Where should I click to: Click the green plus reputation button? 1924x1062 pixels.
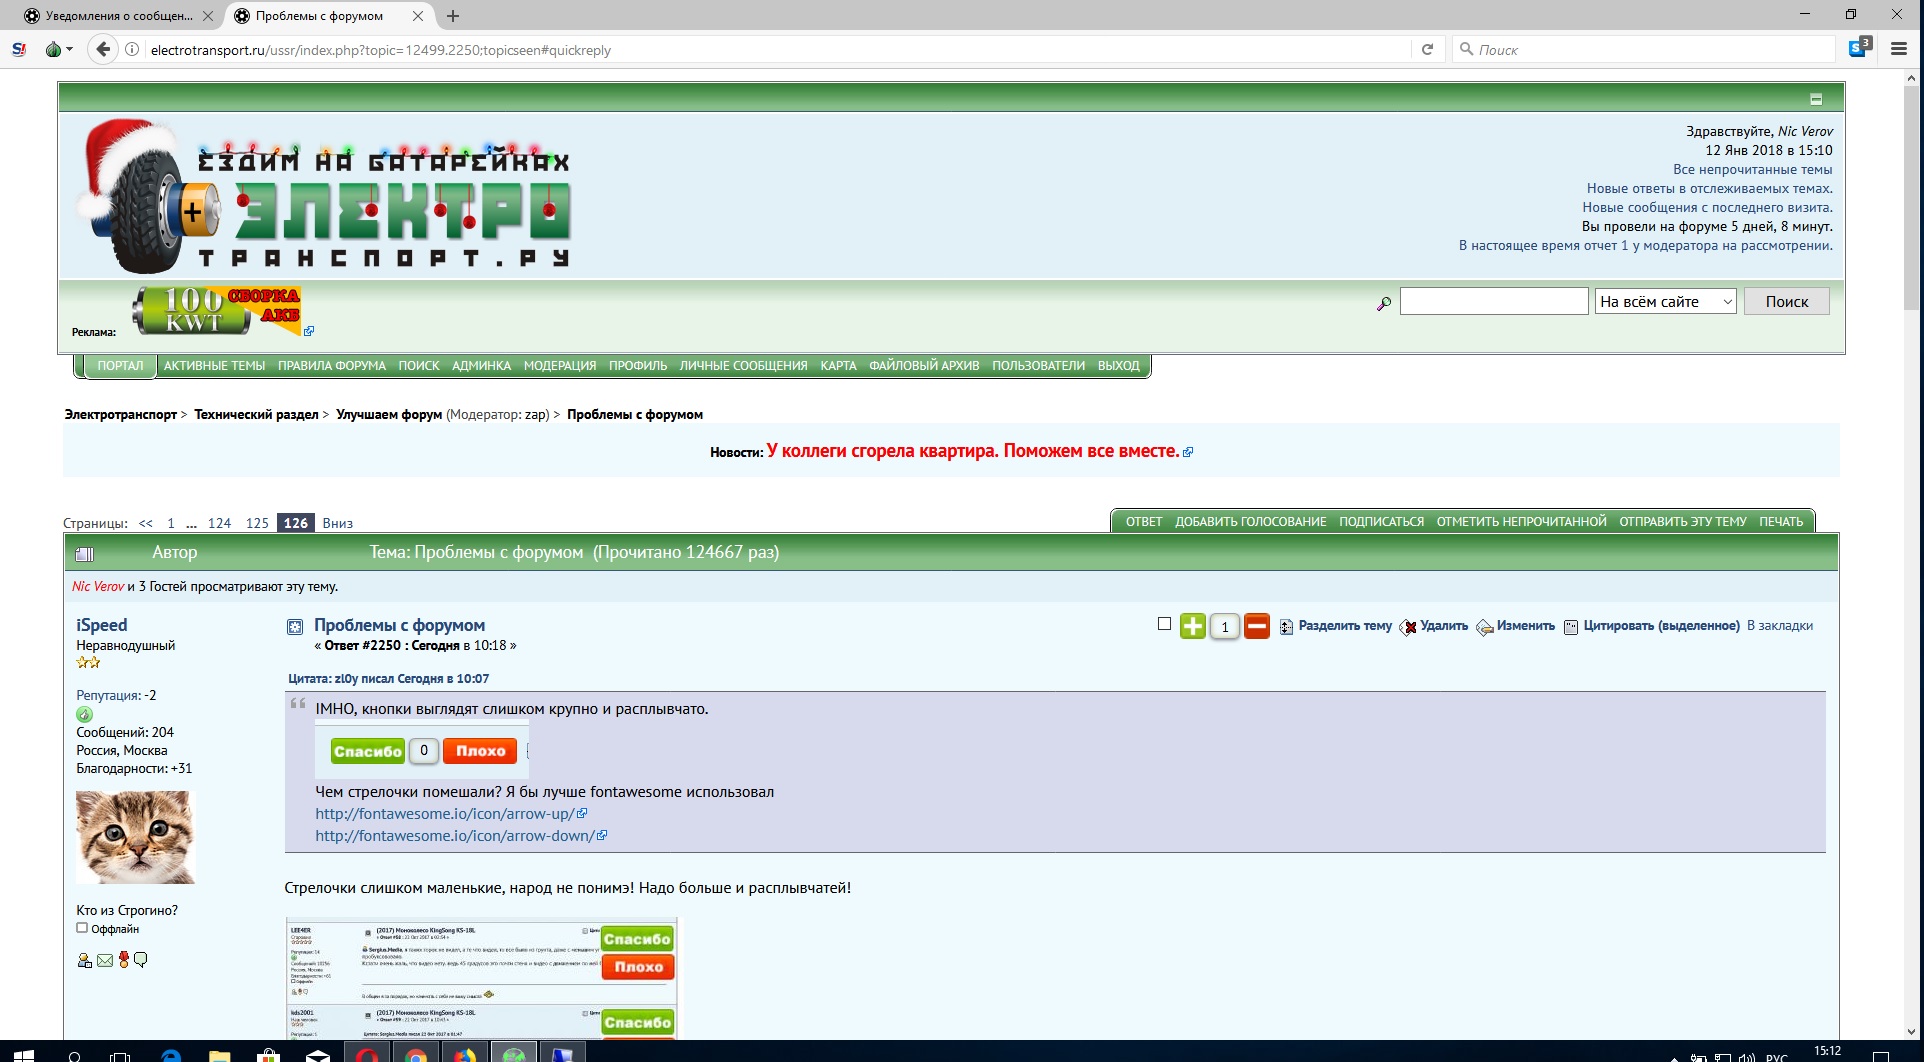point(1192,626)
